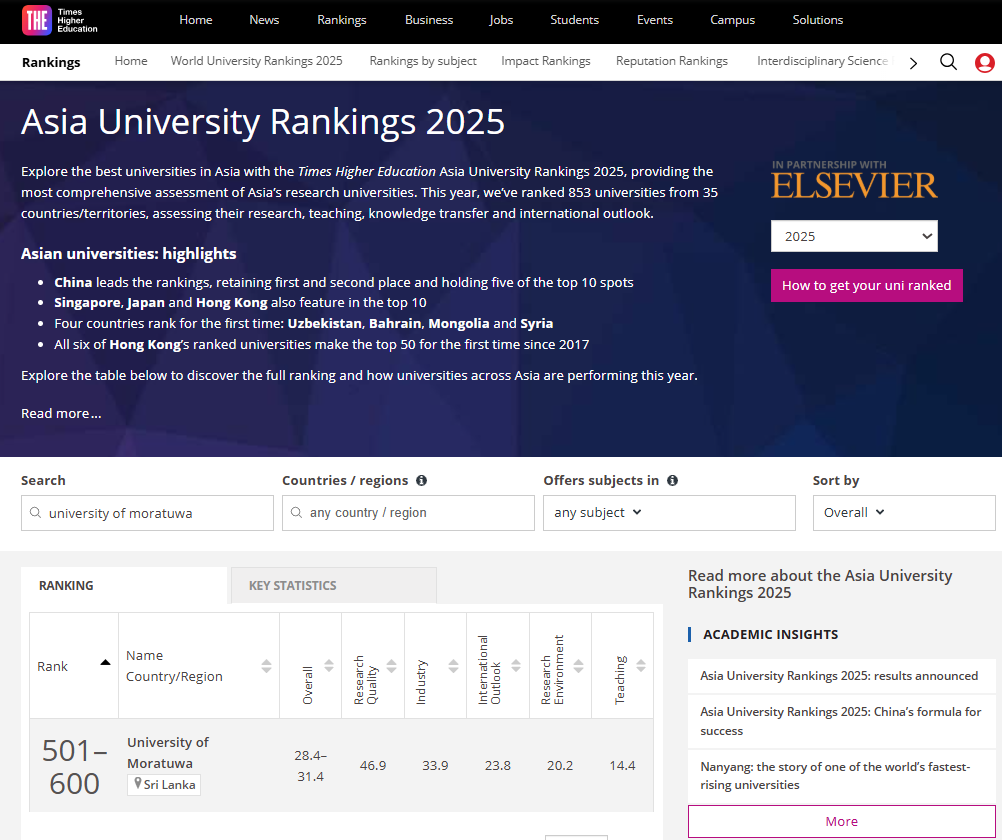
Task: Open the News menu item
Action: [x=264, y=20]
